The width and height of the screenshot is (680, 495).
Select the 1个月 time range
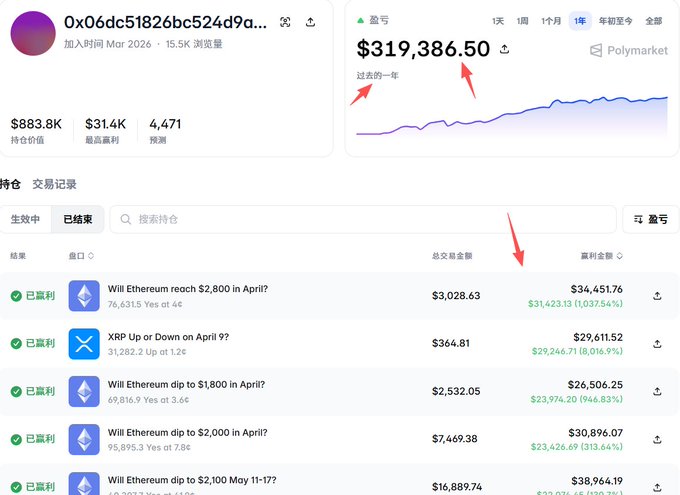[551, 21]
